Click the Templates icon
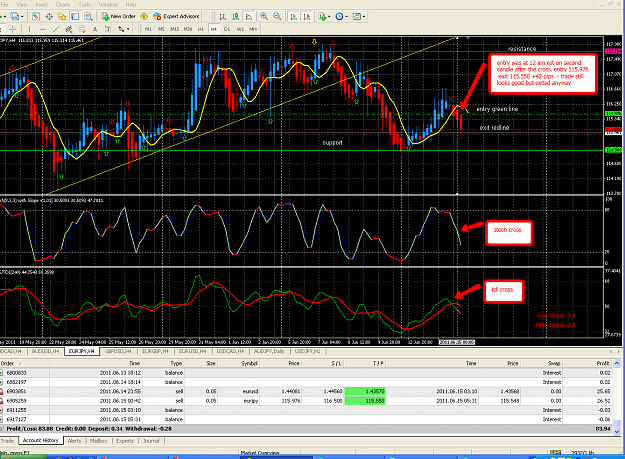625x459 pixels. point(357,16)
